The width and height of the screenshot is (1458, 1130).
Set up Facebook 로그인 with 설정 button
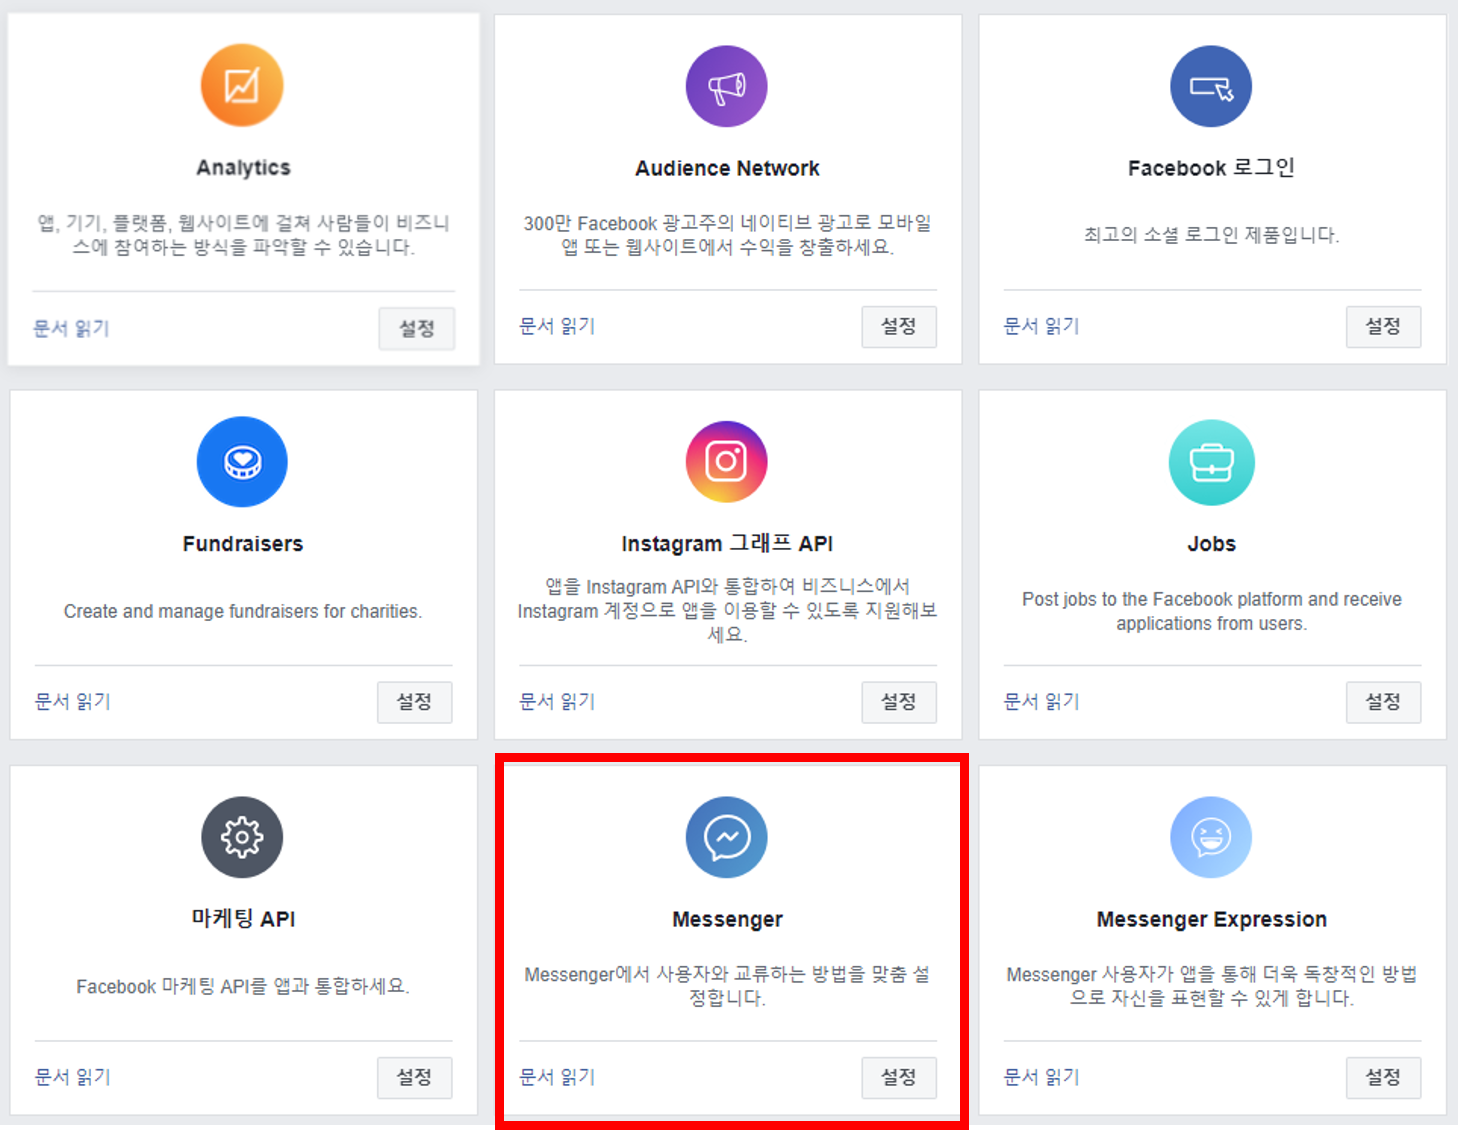(1383, 326)
